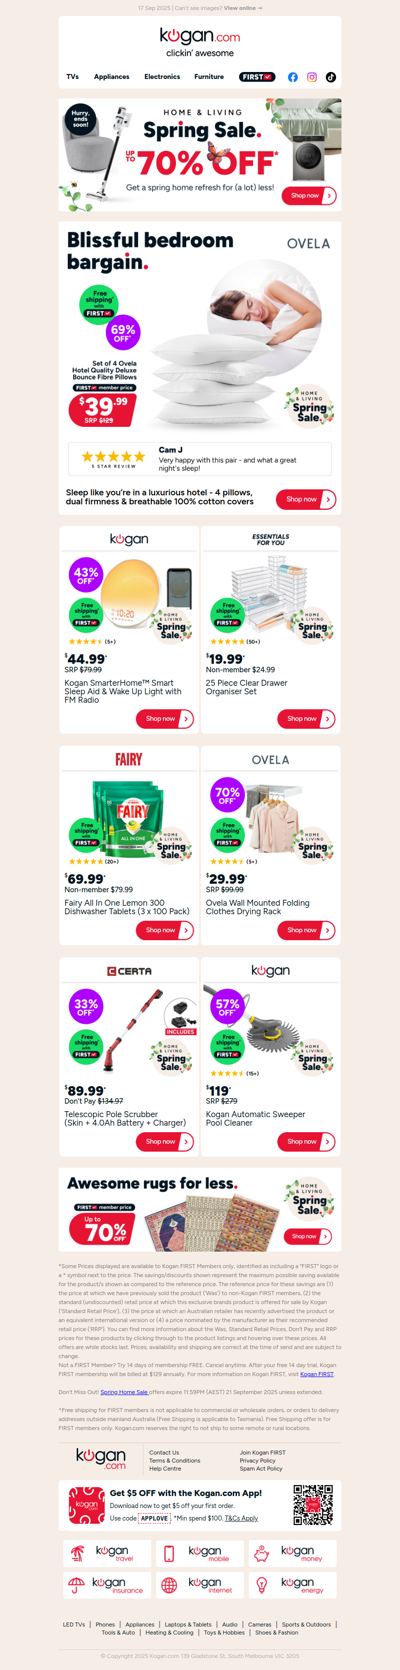Open the T&Cs Apply link

[x=241, y=1518]
